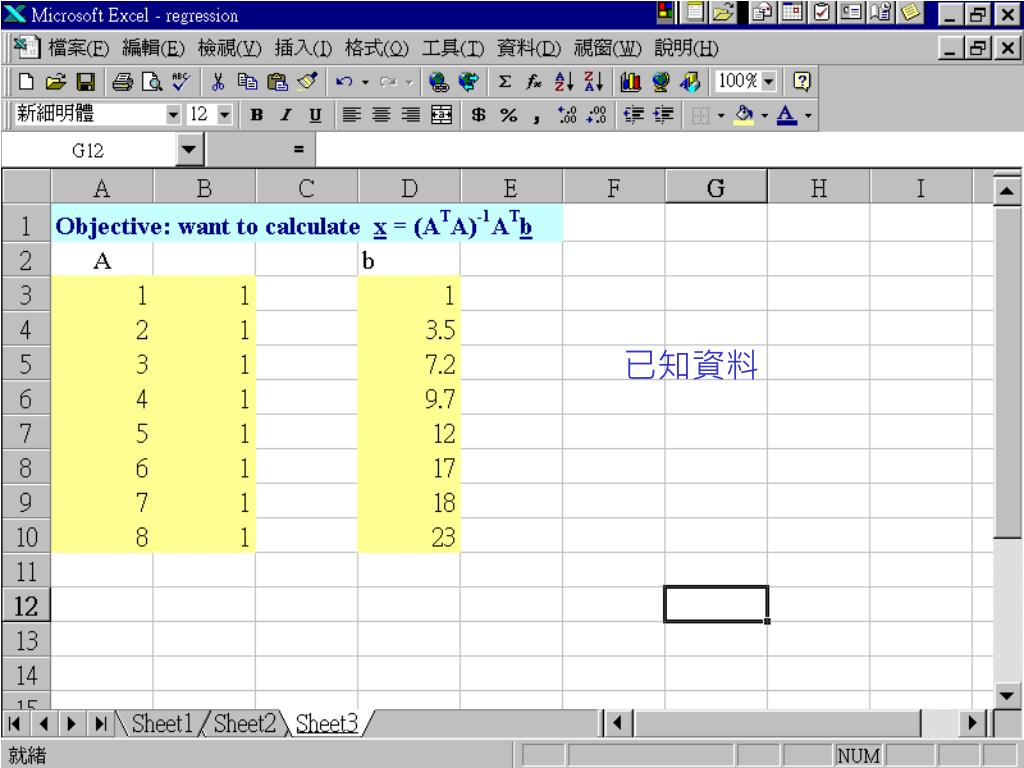1024x768 pixels.
Task: Open the 插入(I) menu
Action: coord(304,48)
